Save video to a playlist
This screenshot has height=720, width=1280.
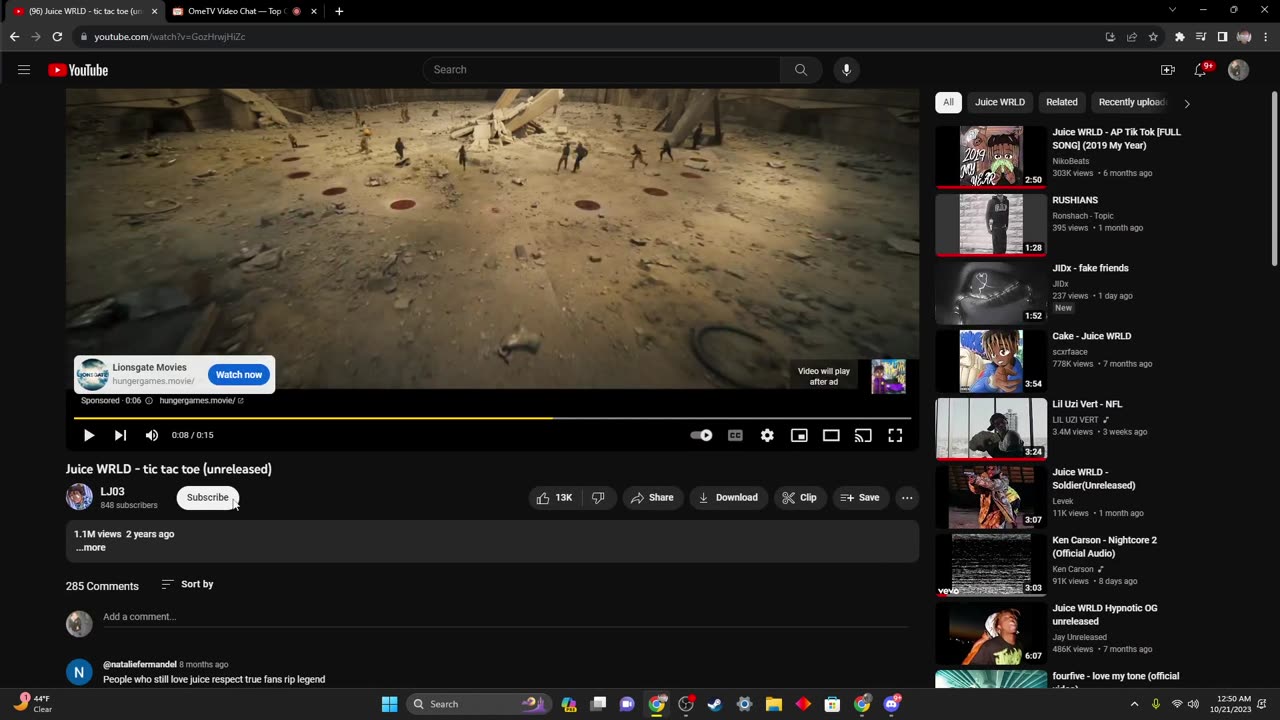click(x=860, y=498)
